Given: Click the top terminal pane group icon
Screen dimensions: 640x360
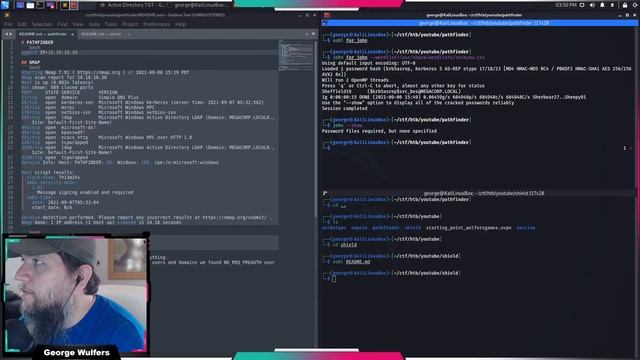Looking at the screenshot, I should click(324, 23).
